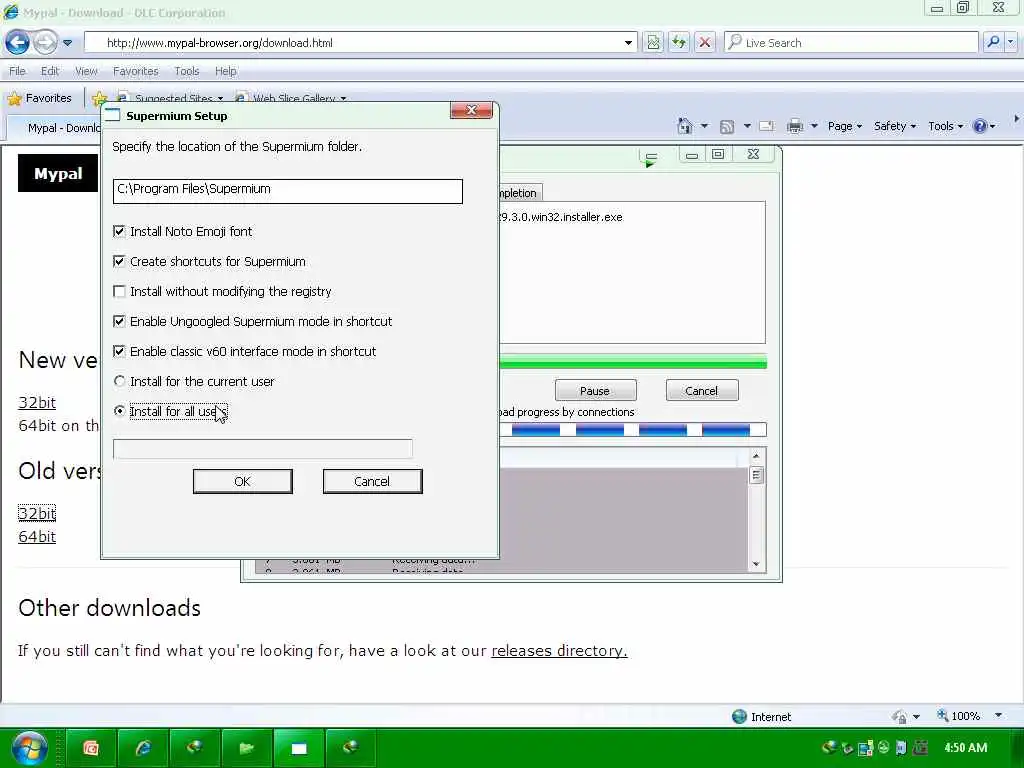The image size is (1024, 768).
Task: Click OK in Supermium Setup
Action: click(242, 481)
